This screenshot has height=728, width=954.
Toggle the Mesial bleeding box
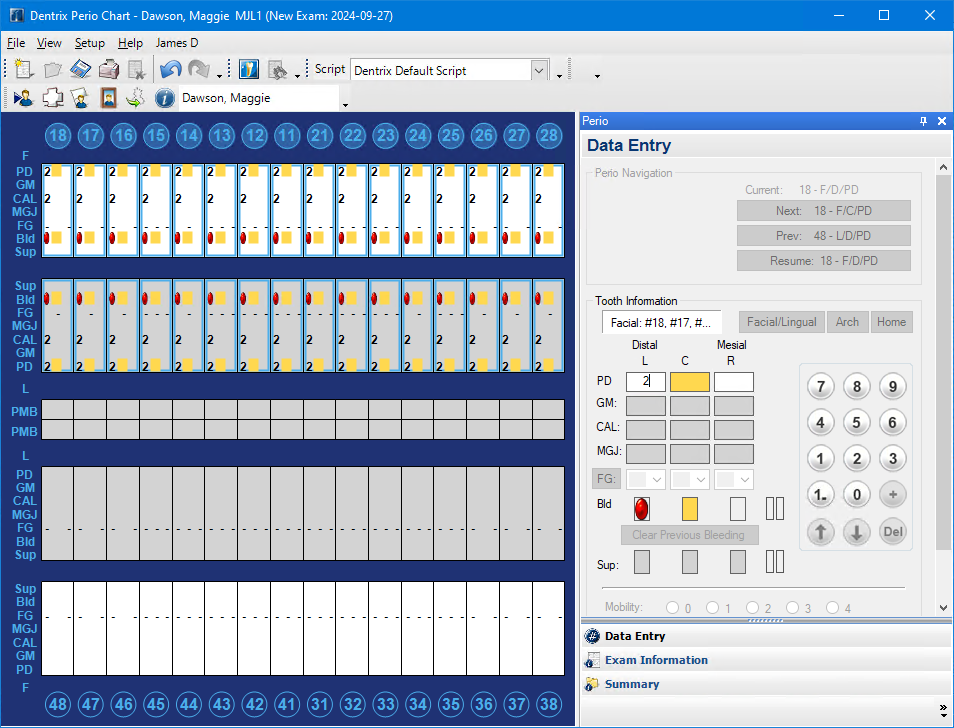click(738, 508)
